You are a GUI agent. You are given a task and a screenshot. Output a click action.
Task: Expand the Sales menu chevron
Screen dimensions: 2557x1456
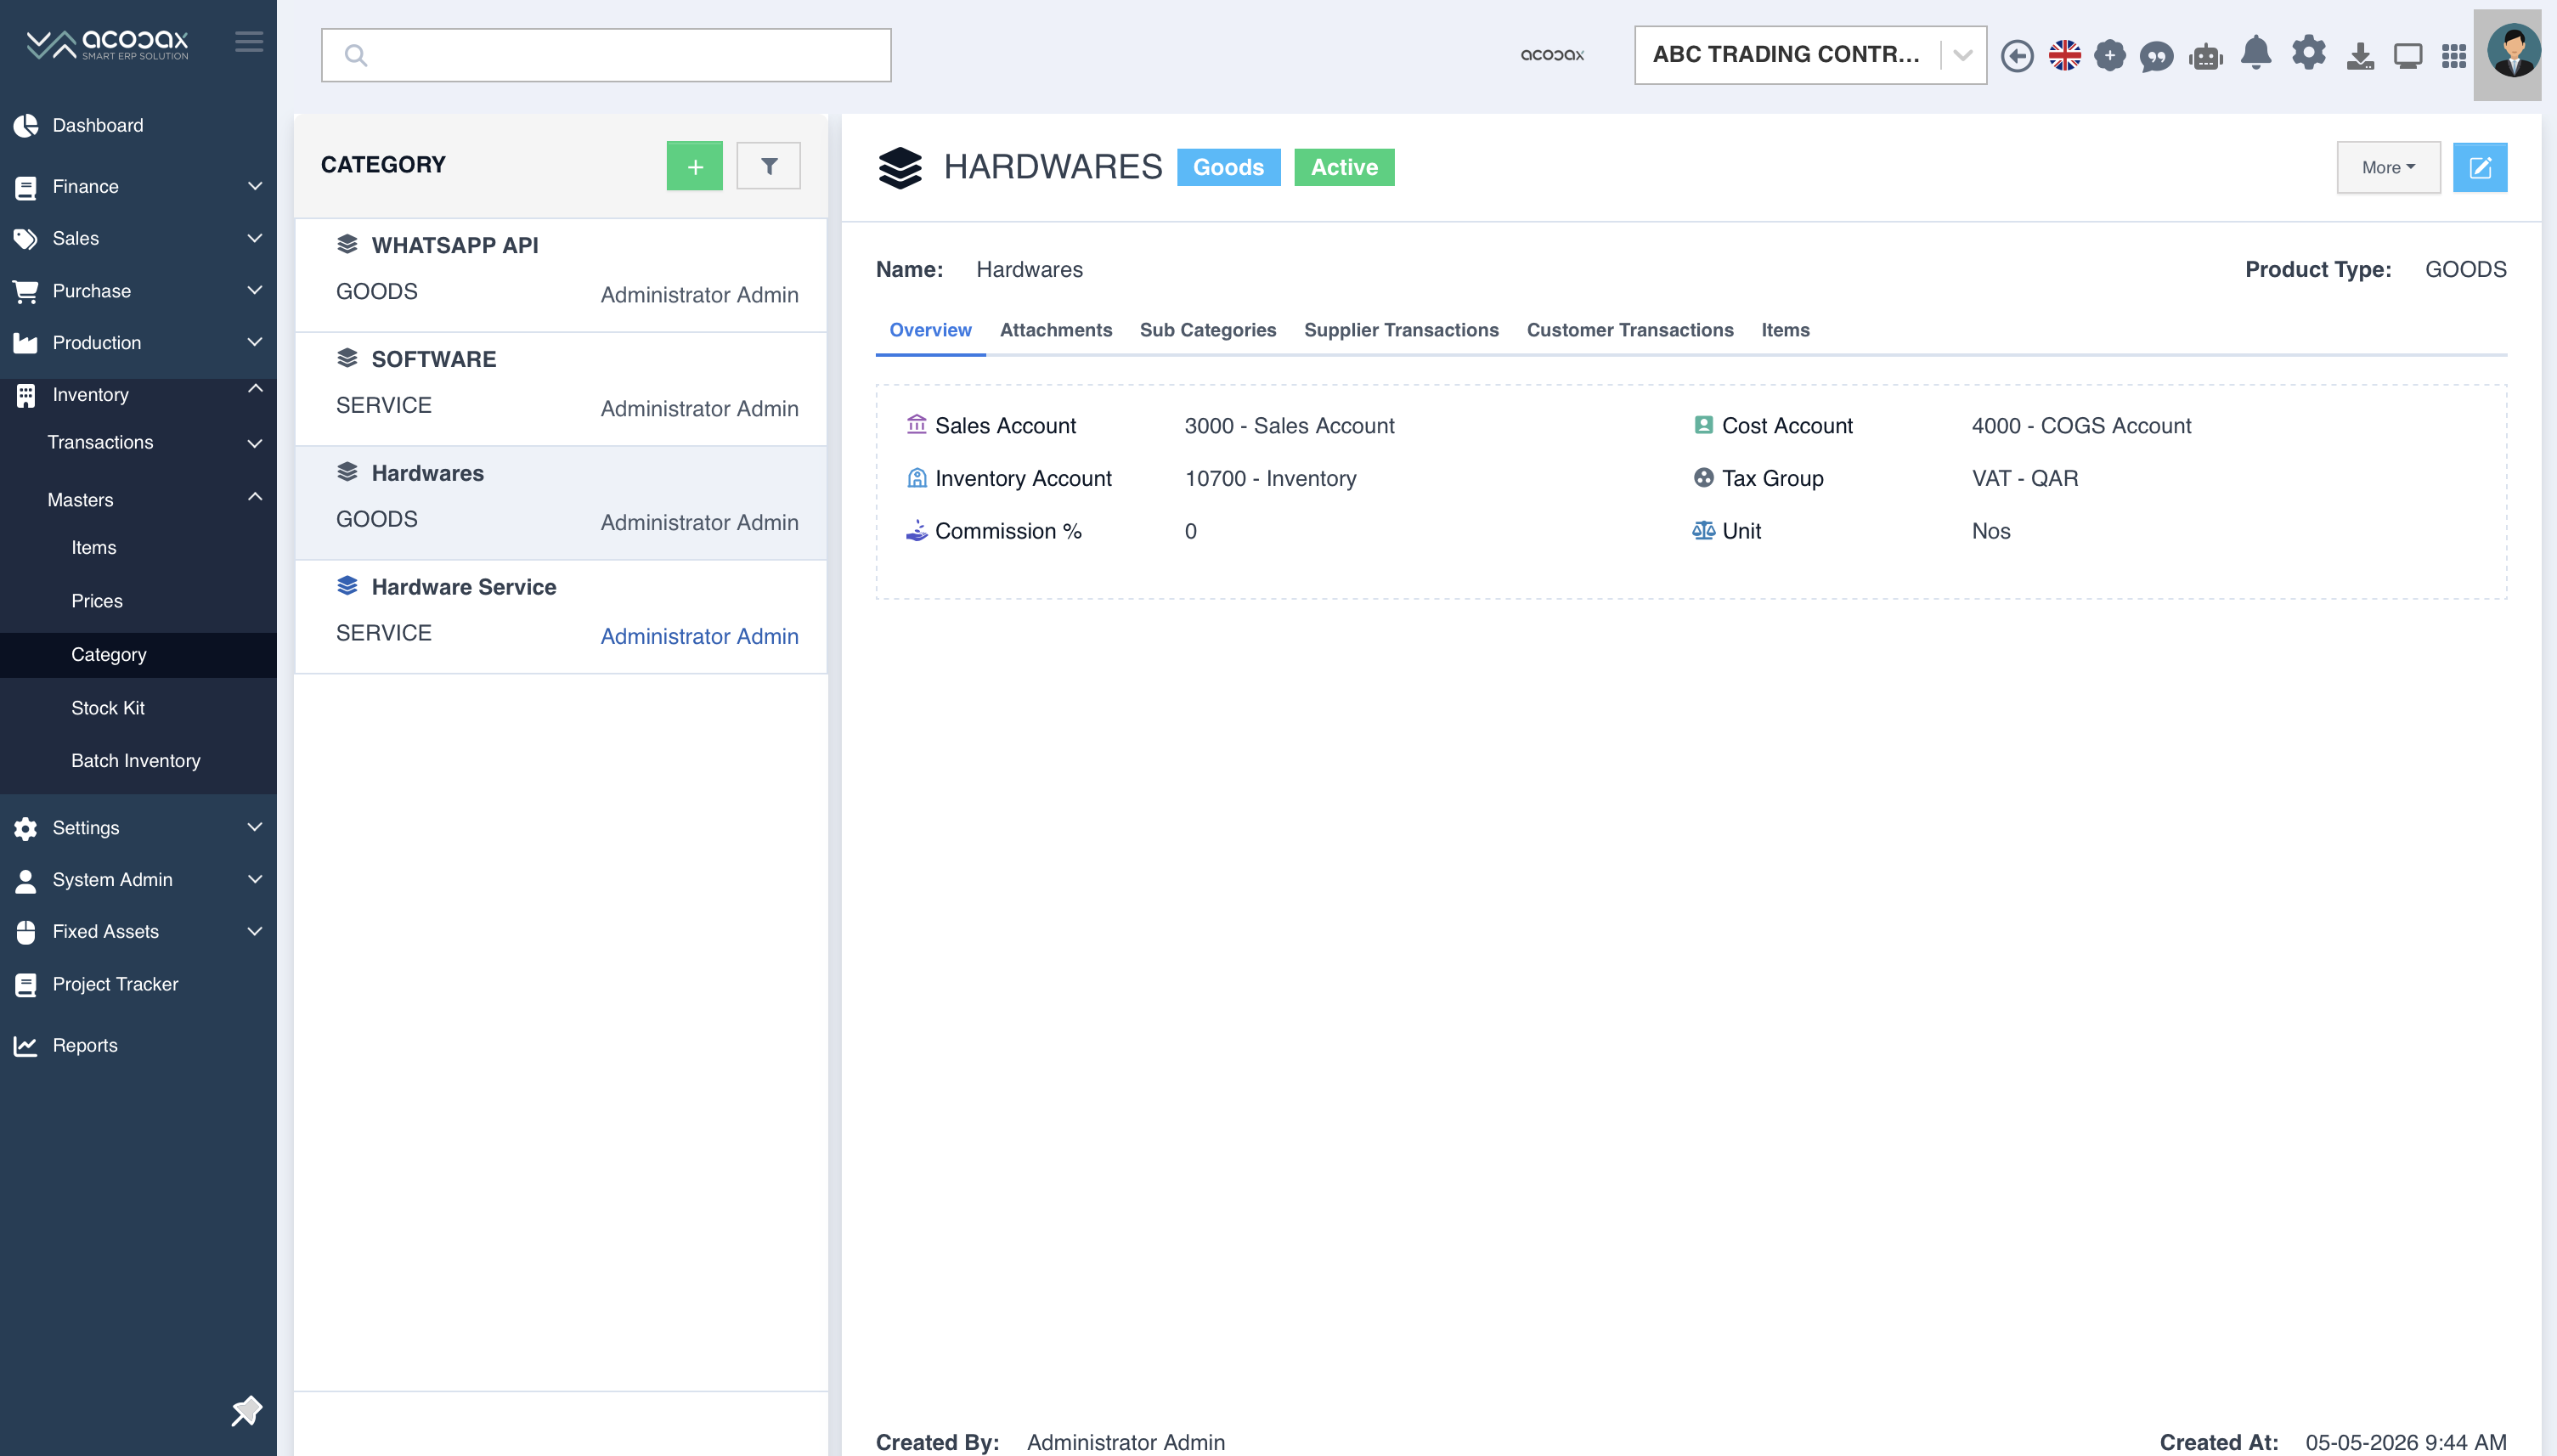tap(255, 238)
